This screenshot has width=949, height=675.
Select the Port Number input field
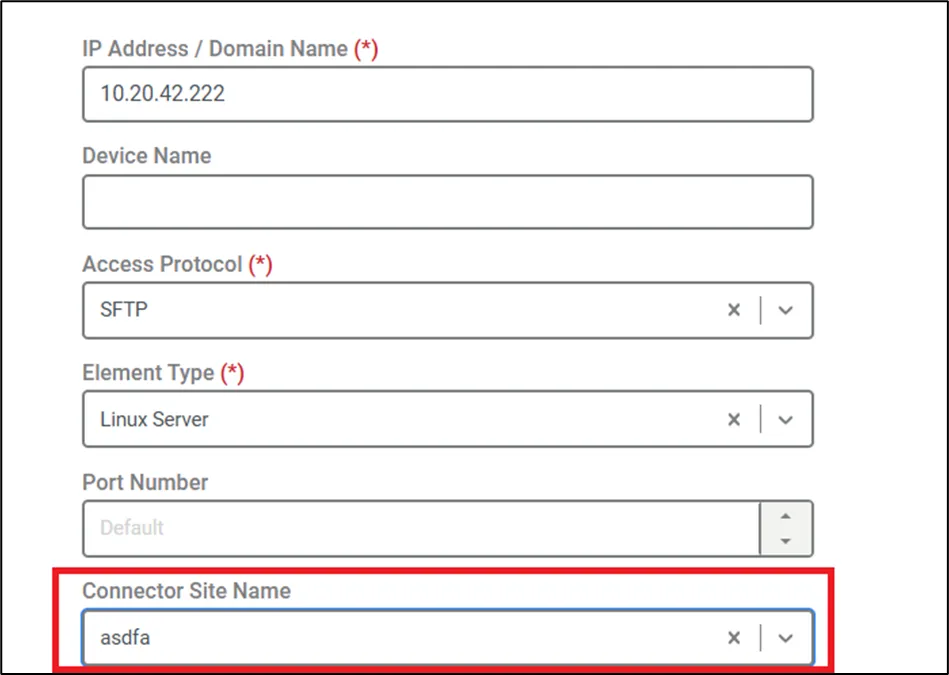point(421,528)
